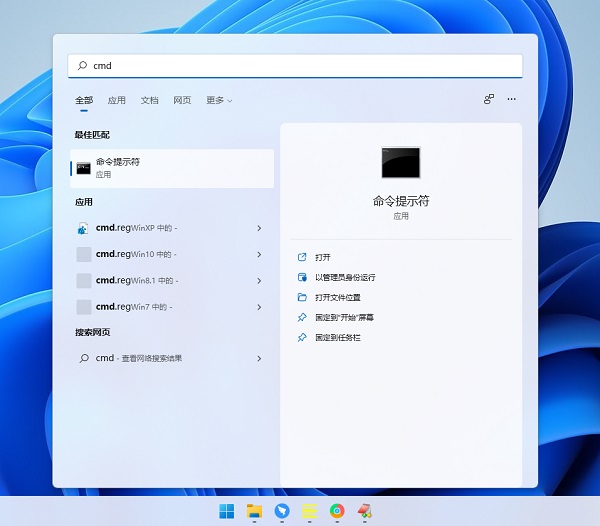Click the Win8.1 cmd.reg blank icon
The height and width of the screenshot is (526, 600).
[x=84, y=281]
